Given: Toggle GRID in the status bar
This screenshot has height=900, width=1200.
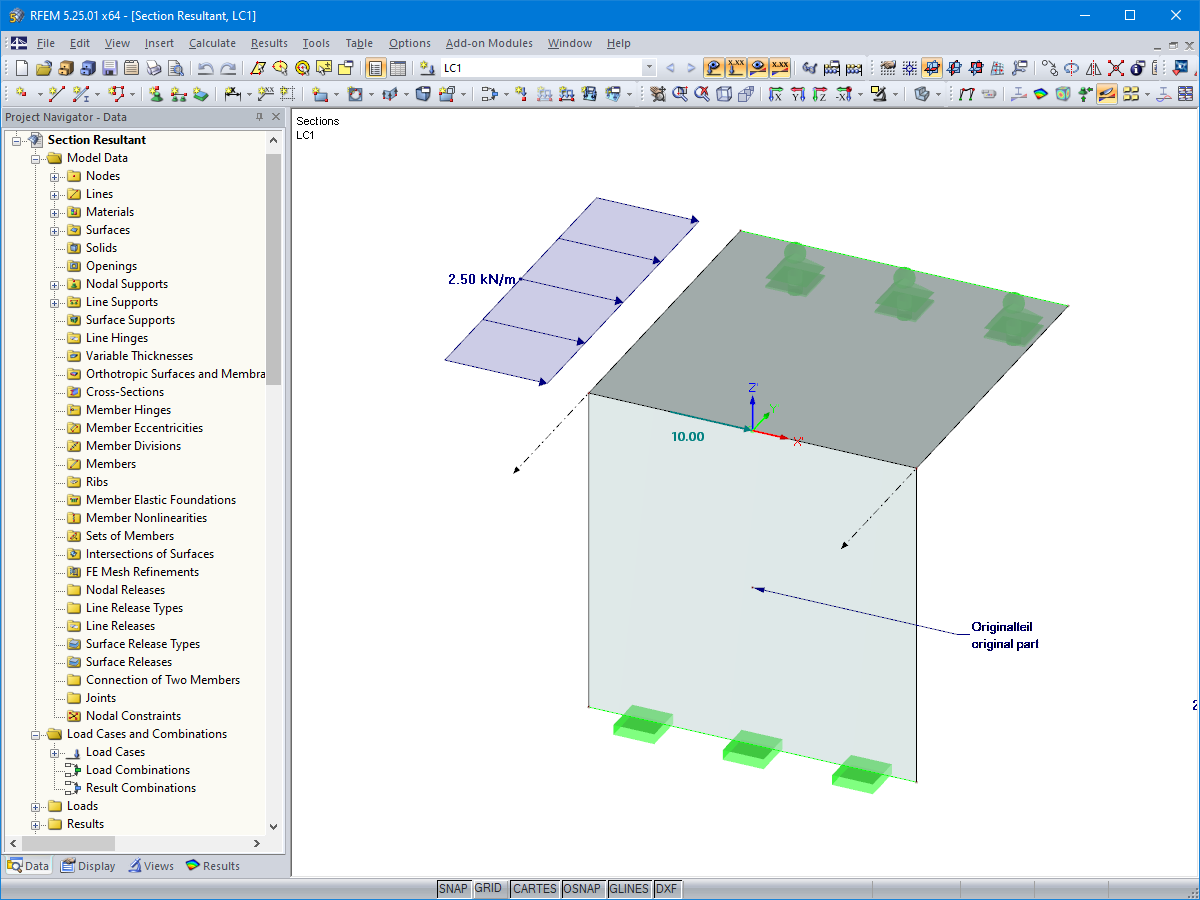Looking at the screenshot, I should coord(489,889).
